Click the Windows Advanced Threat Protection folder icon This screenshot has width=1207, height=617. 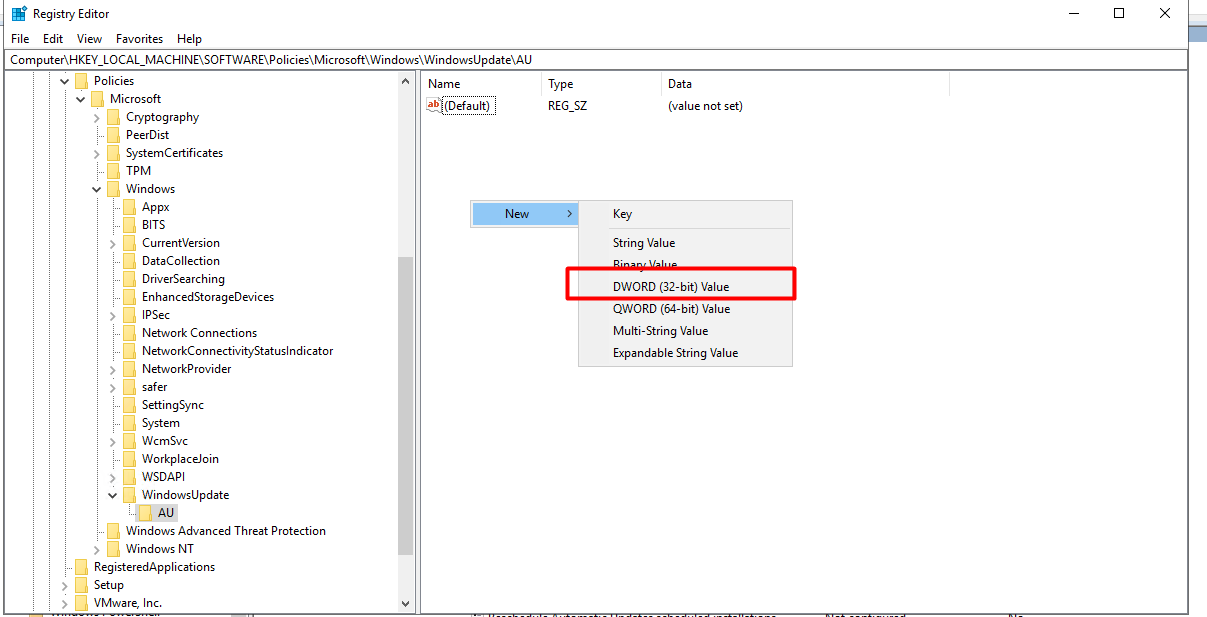click(x=114, y=531)
